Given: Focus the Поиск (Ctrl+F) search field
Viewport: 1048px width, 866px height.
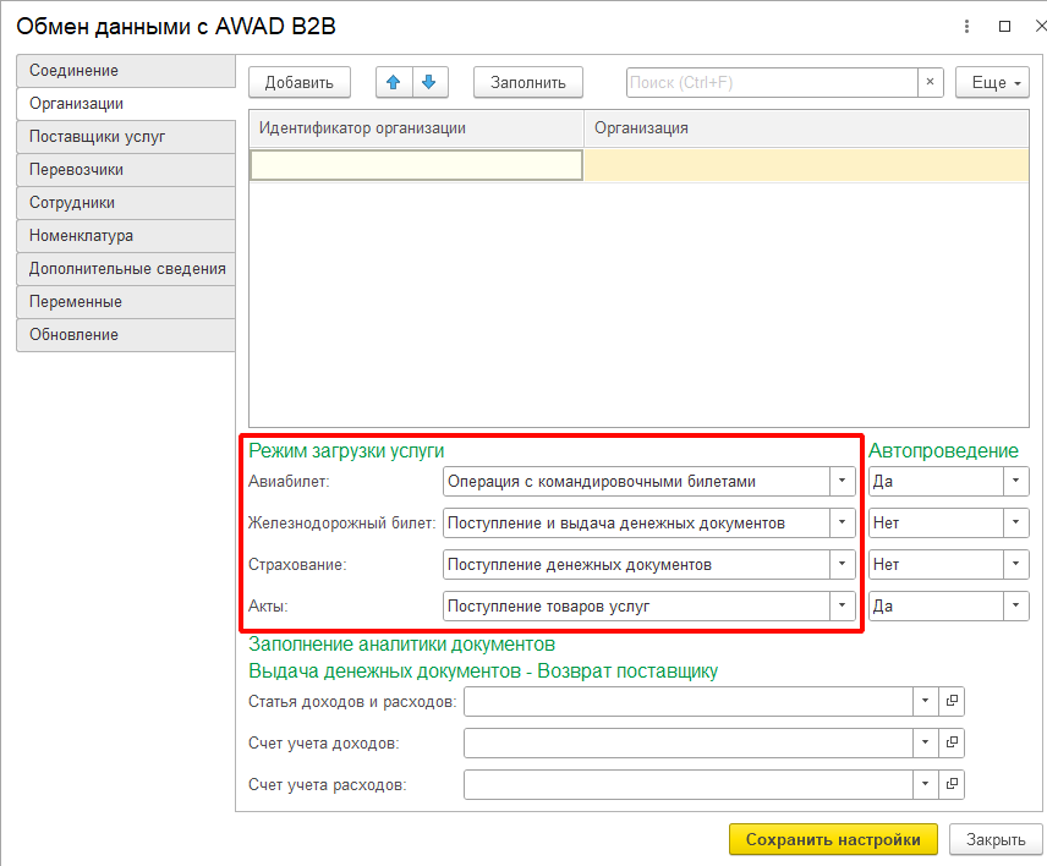Looking at the screenshot, I should click(x=770, y=82).
